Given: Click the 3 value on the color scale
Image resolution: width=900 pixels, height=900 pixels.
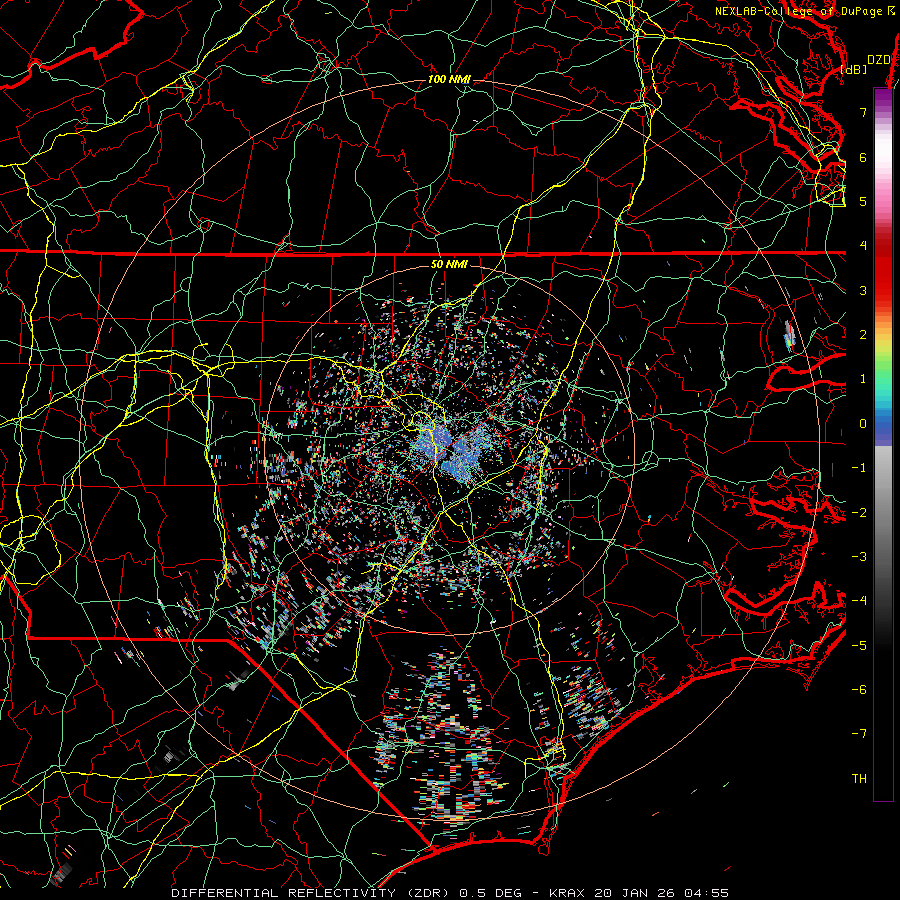Looking at the screenshot, I should (863, 290).
